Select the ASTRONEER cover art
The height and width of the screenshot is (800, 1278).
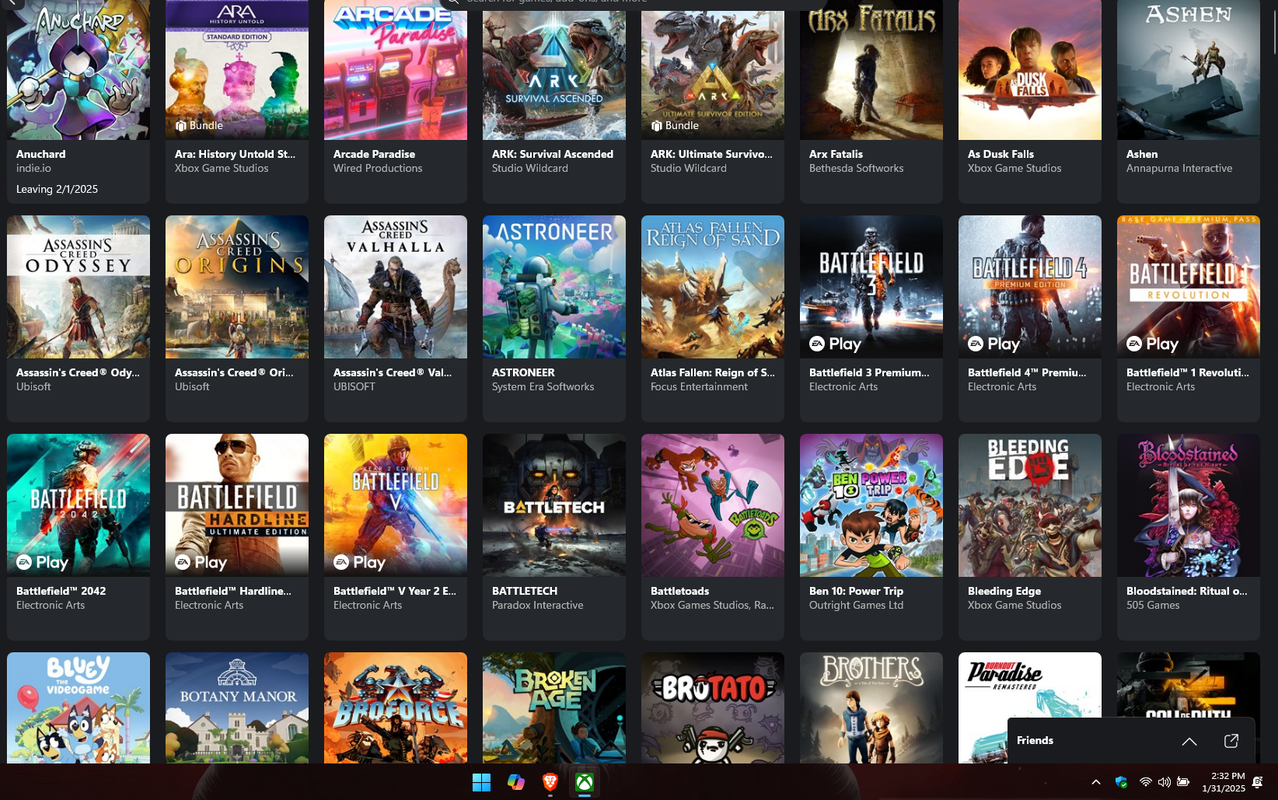[x=554, y=287]
